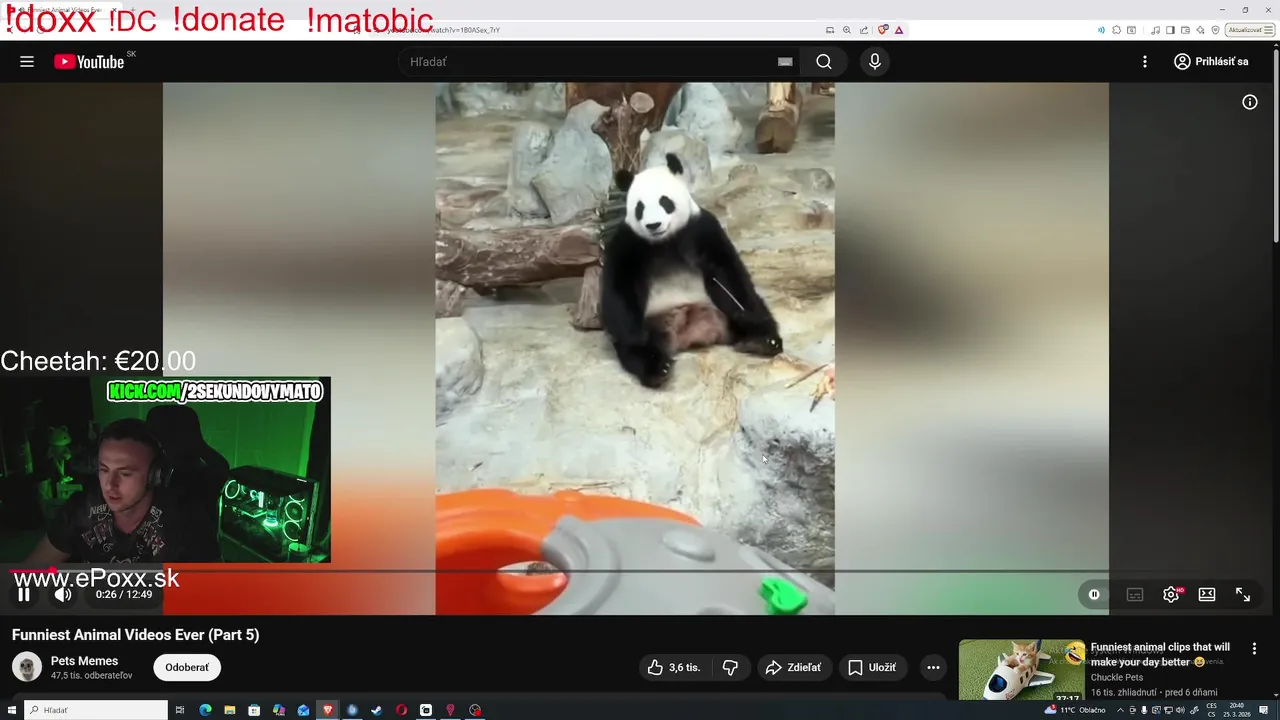Open the clock and date 20:40
1280x720 pixels.
tap(1237, 710)
